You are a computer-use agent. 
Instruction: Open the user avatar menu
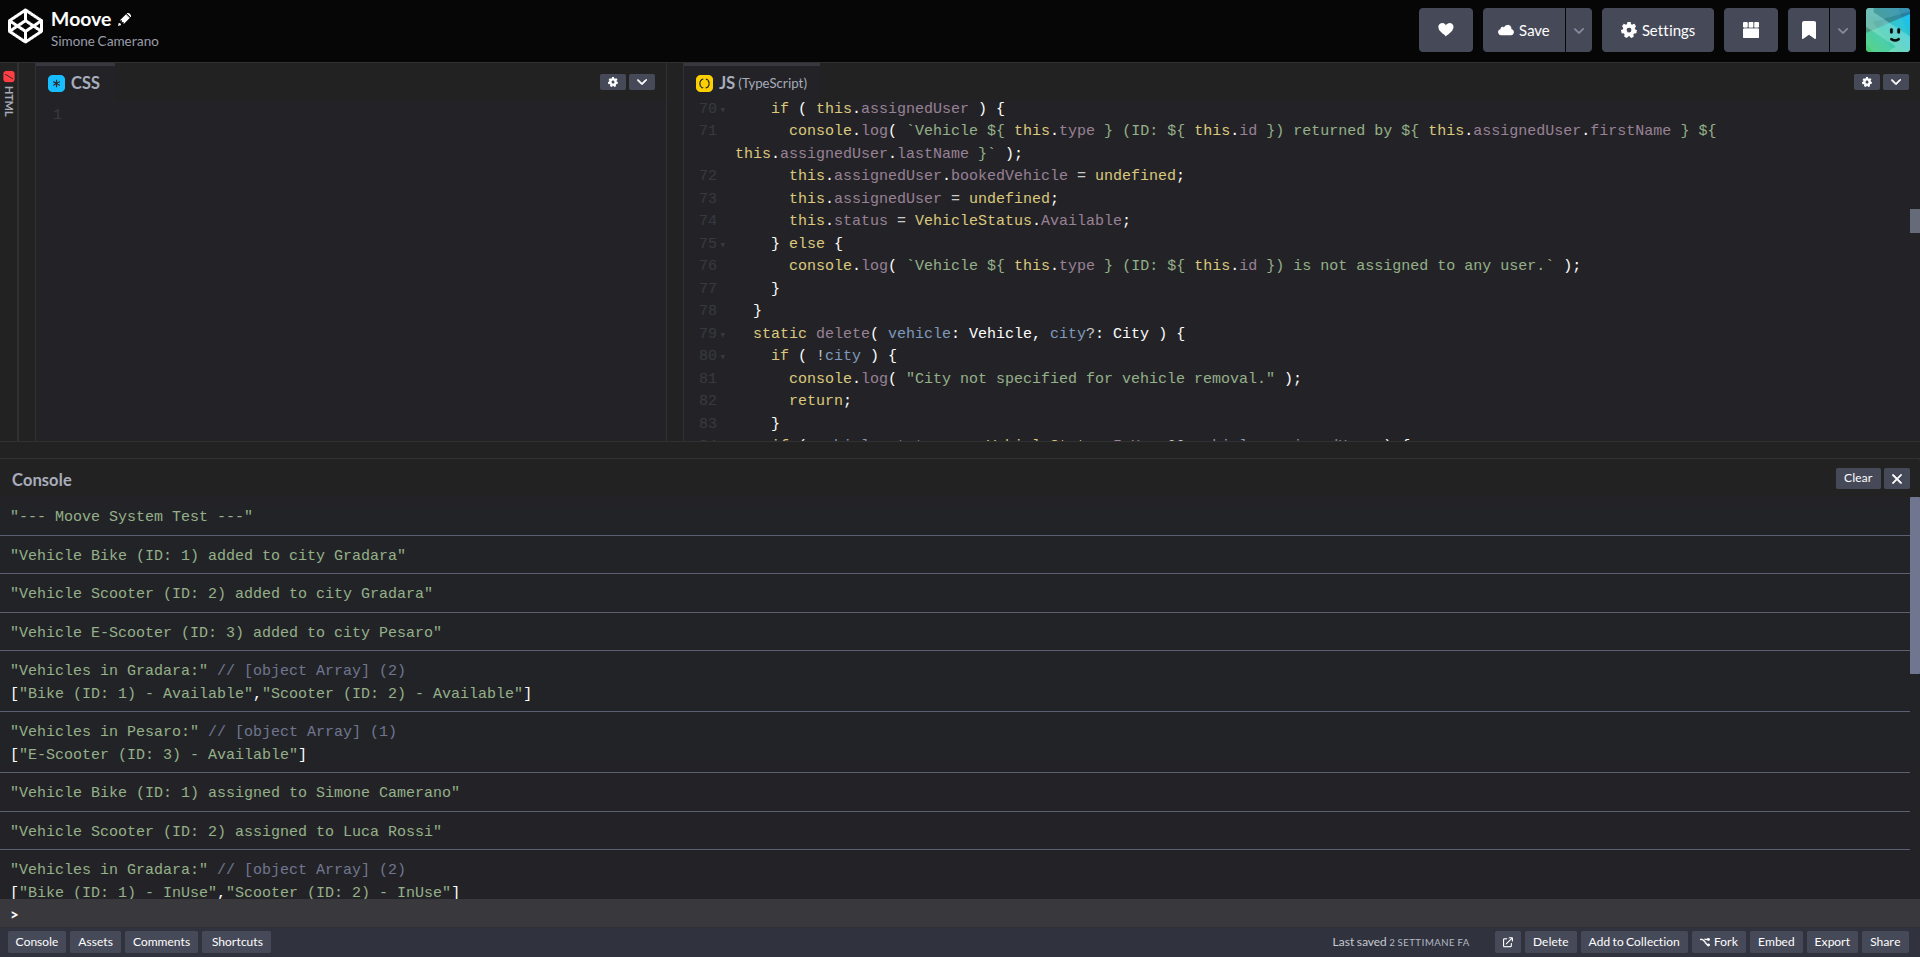tap(1887, 30)
